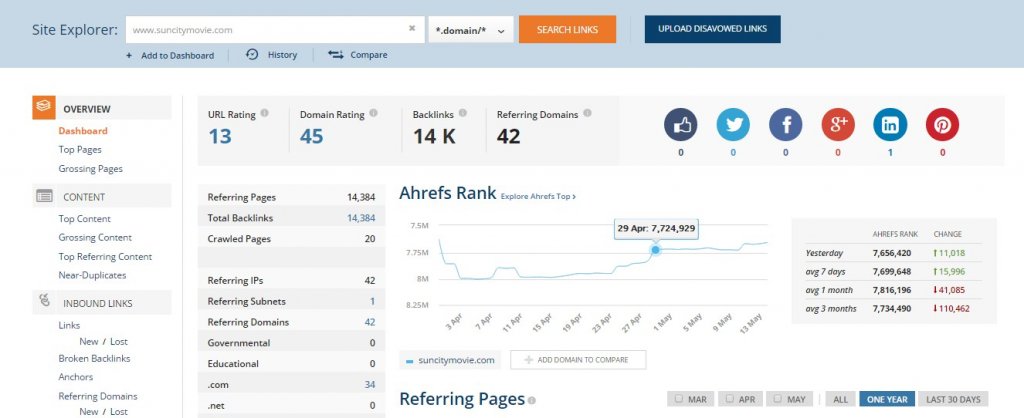Click the Domain Rating value 45

click(312, 136)
